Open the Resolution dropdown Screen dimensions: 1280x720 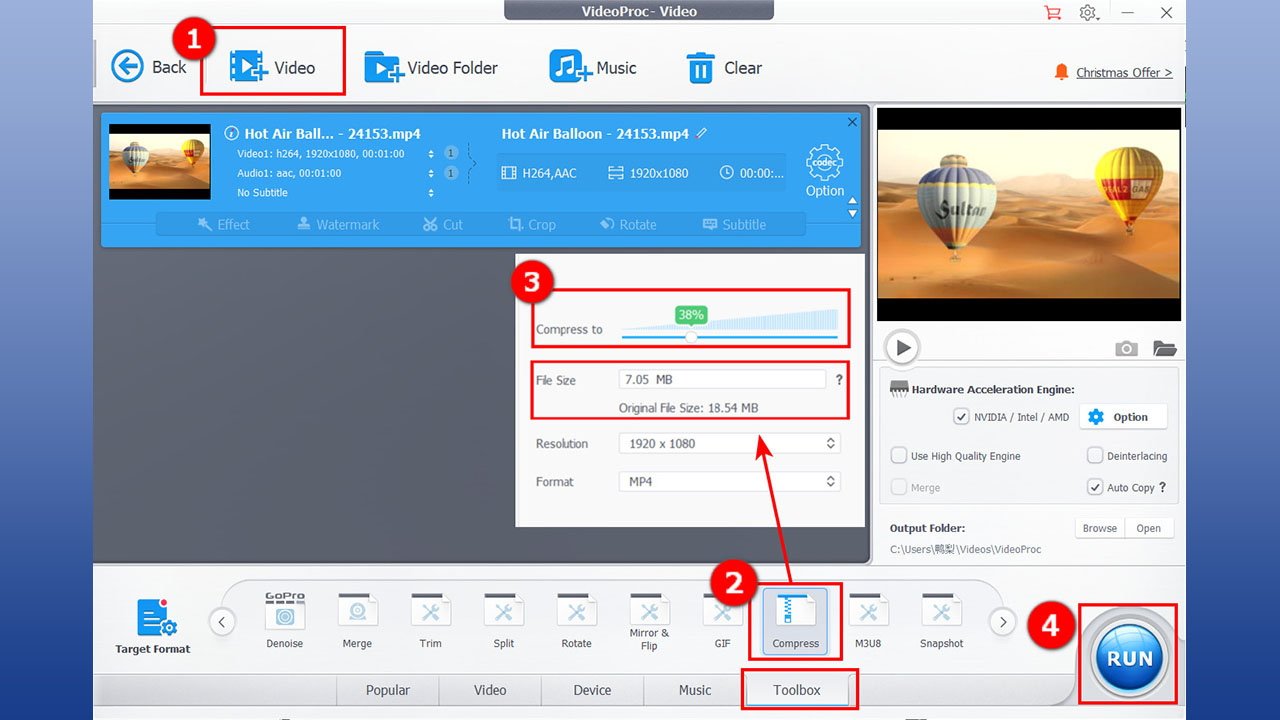729,443
